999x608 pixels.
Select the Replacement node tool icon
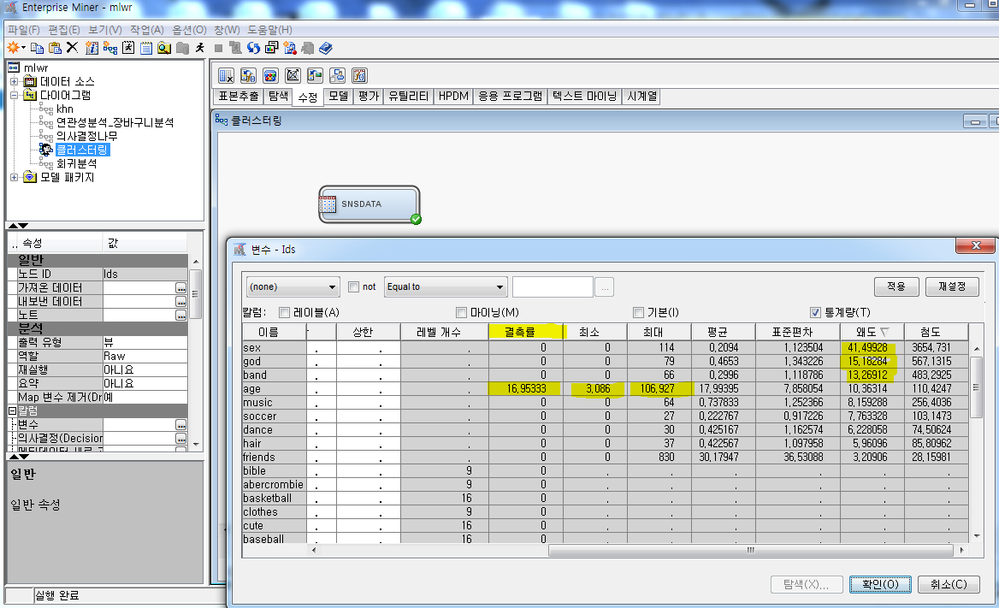coord(315,76)
